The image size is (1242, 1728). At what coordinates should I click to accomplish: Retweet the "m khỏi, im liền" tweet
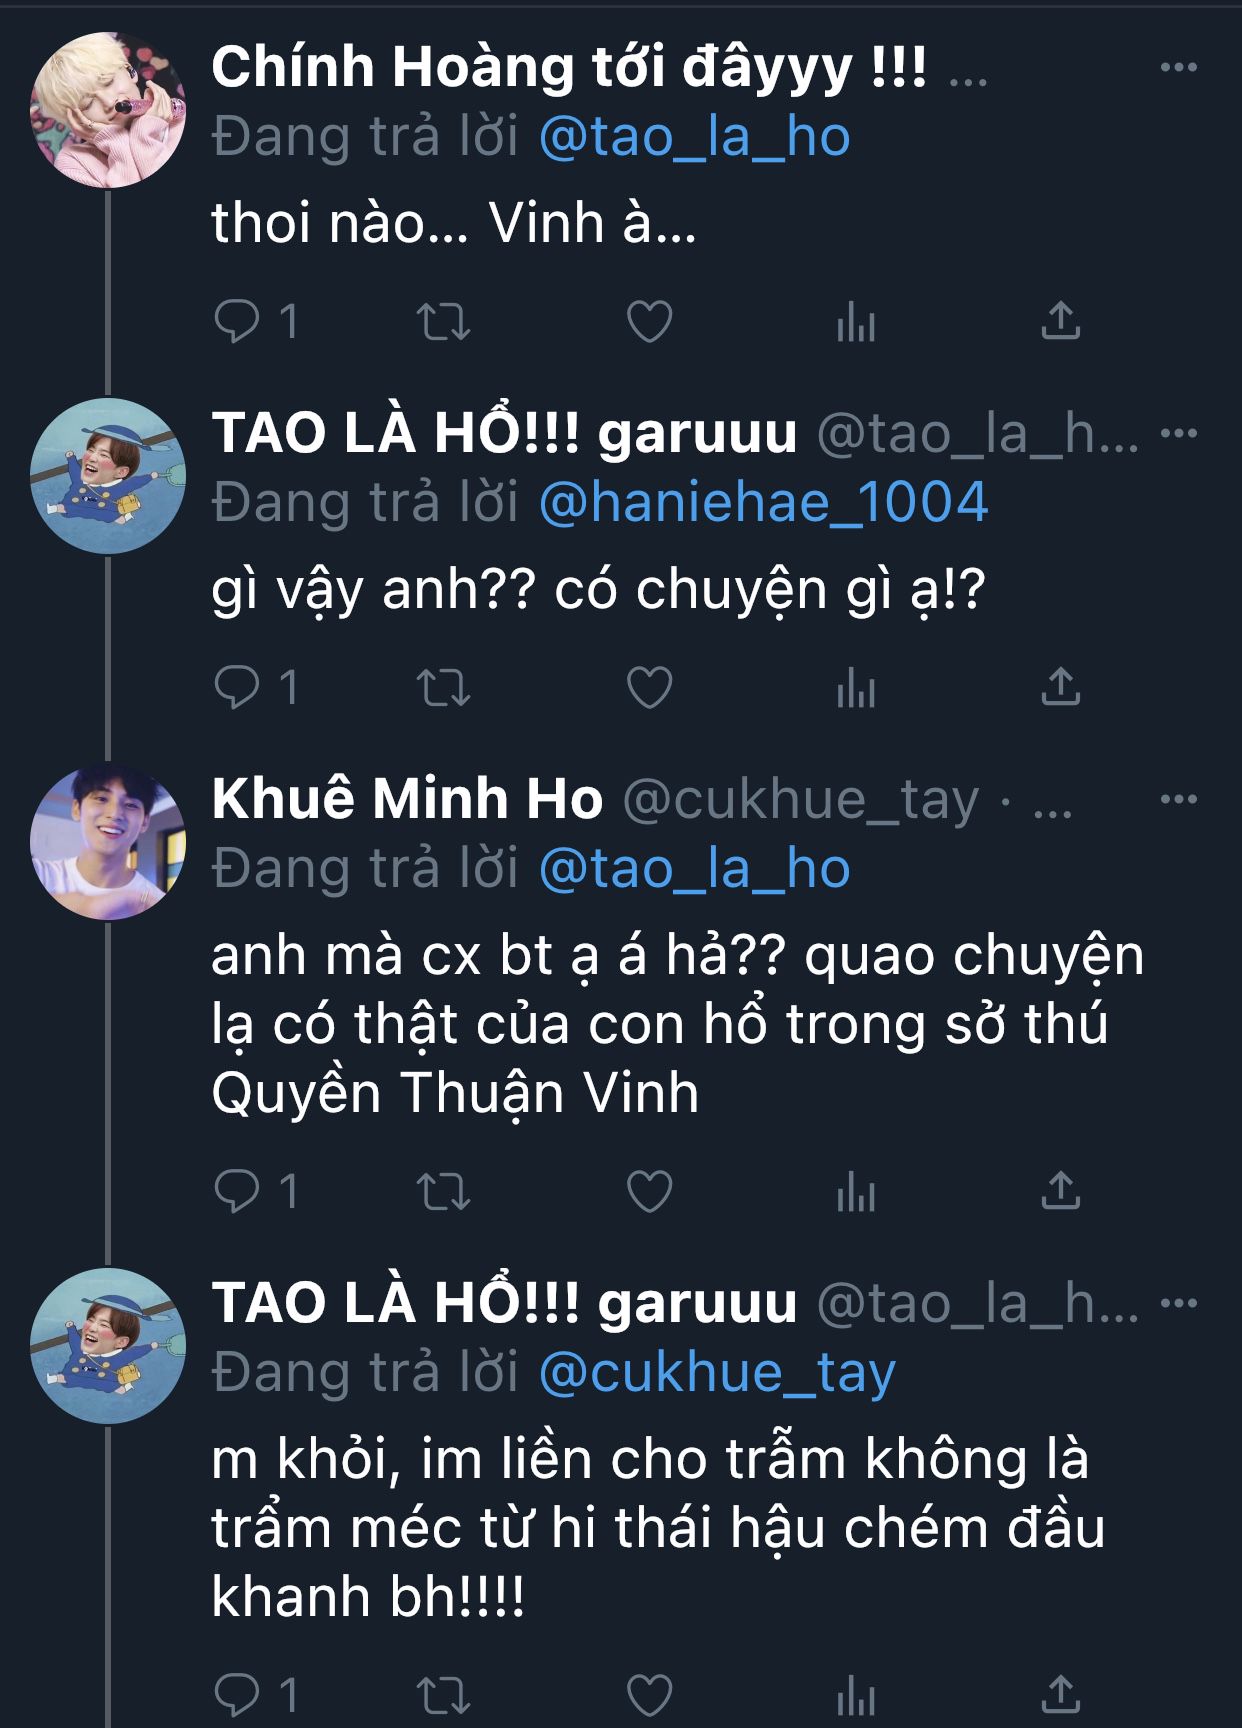pyautogui.click(x=443, y=1696)
